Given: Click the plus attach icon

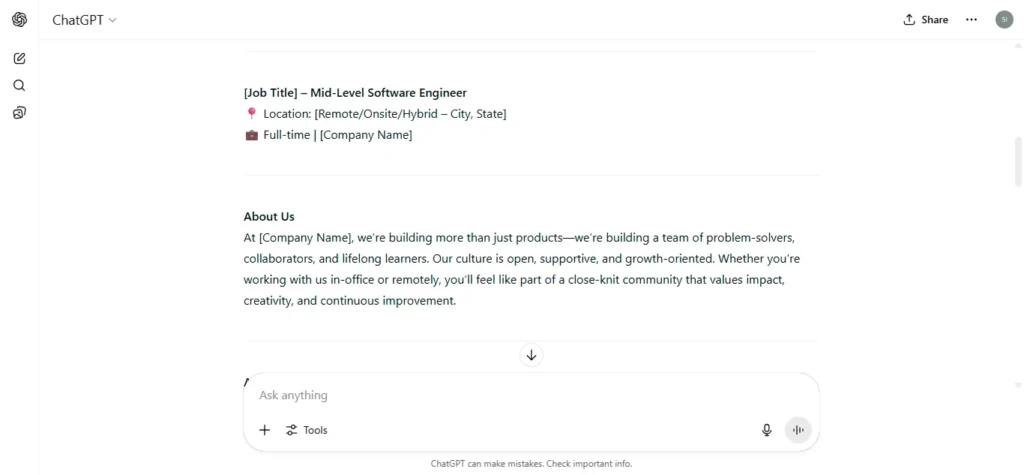Looking at the screenshot, I should coord(264,430).
